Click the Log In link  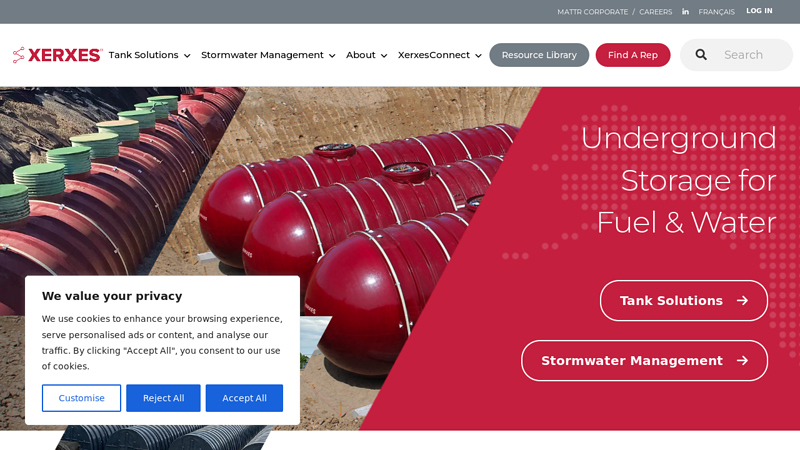click(x=759, y=11)
